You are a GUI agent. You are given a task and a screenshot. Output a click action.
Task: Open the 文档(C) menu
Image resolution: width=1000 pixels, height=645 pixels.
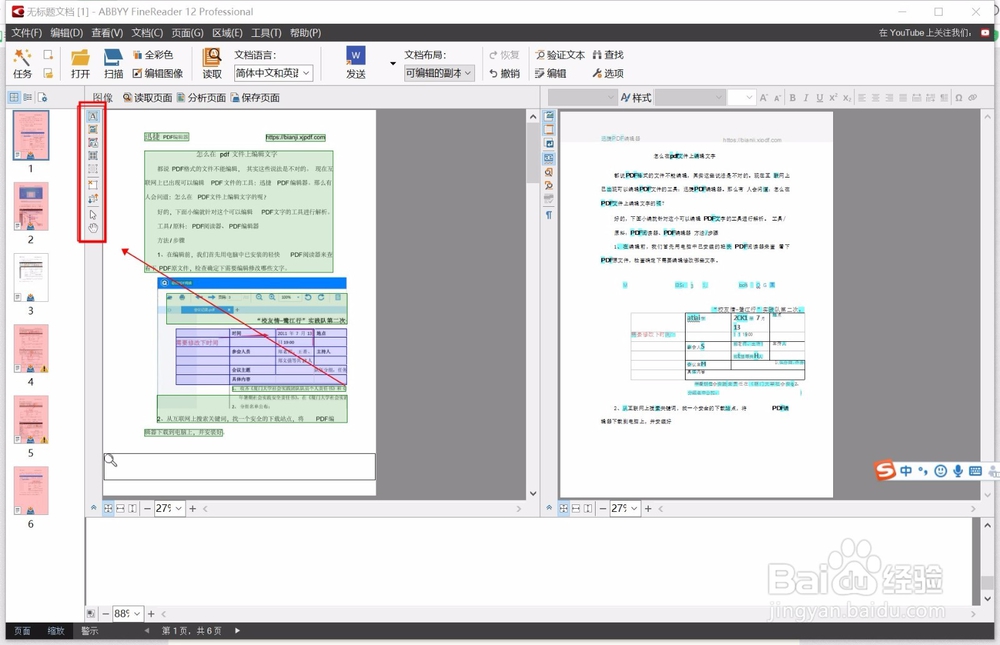[x=147, y=33]
